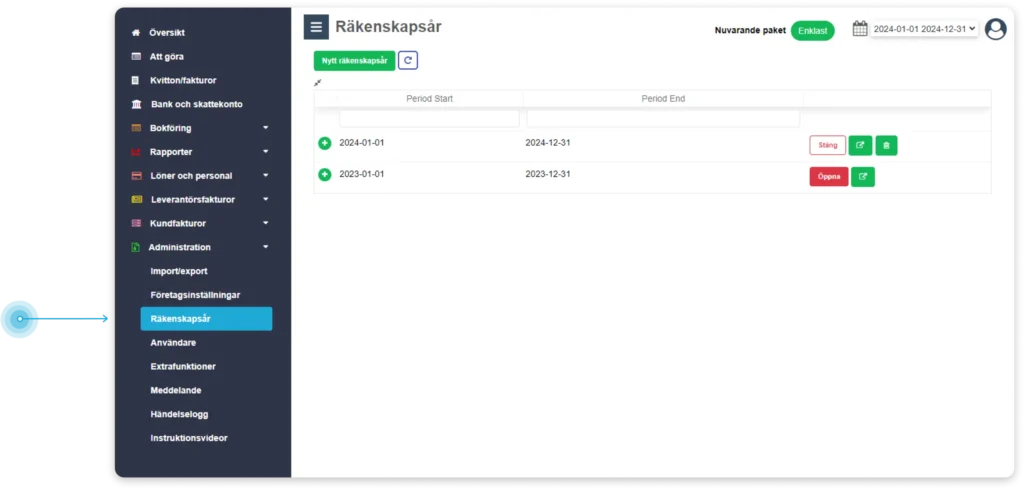Click the refresh icon beside Nytt räkenskapsår
The image size is (1024, 490).
(x=408, y=60)
